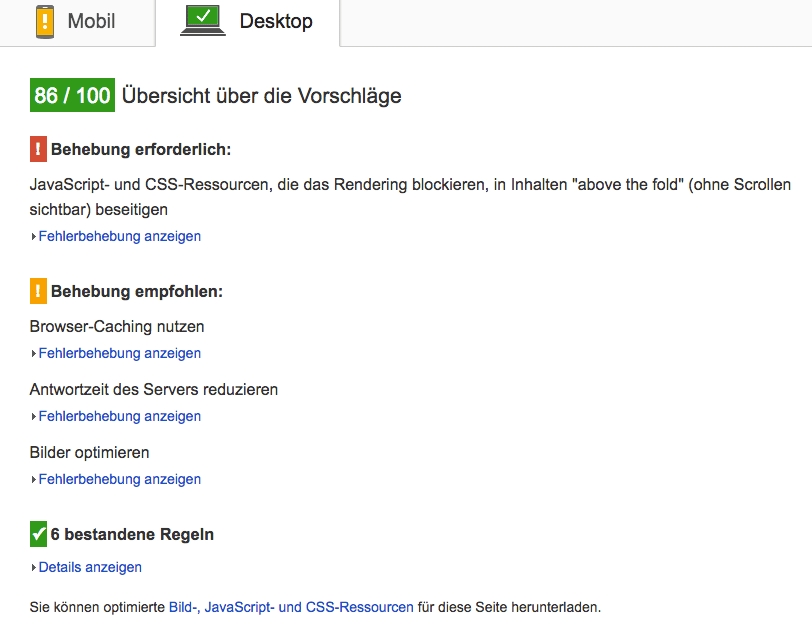Click the text Bilder optimieren
The height and width of the screenshot is (623, 812).
tap(90, 453)
